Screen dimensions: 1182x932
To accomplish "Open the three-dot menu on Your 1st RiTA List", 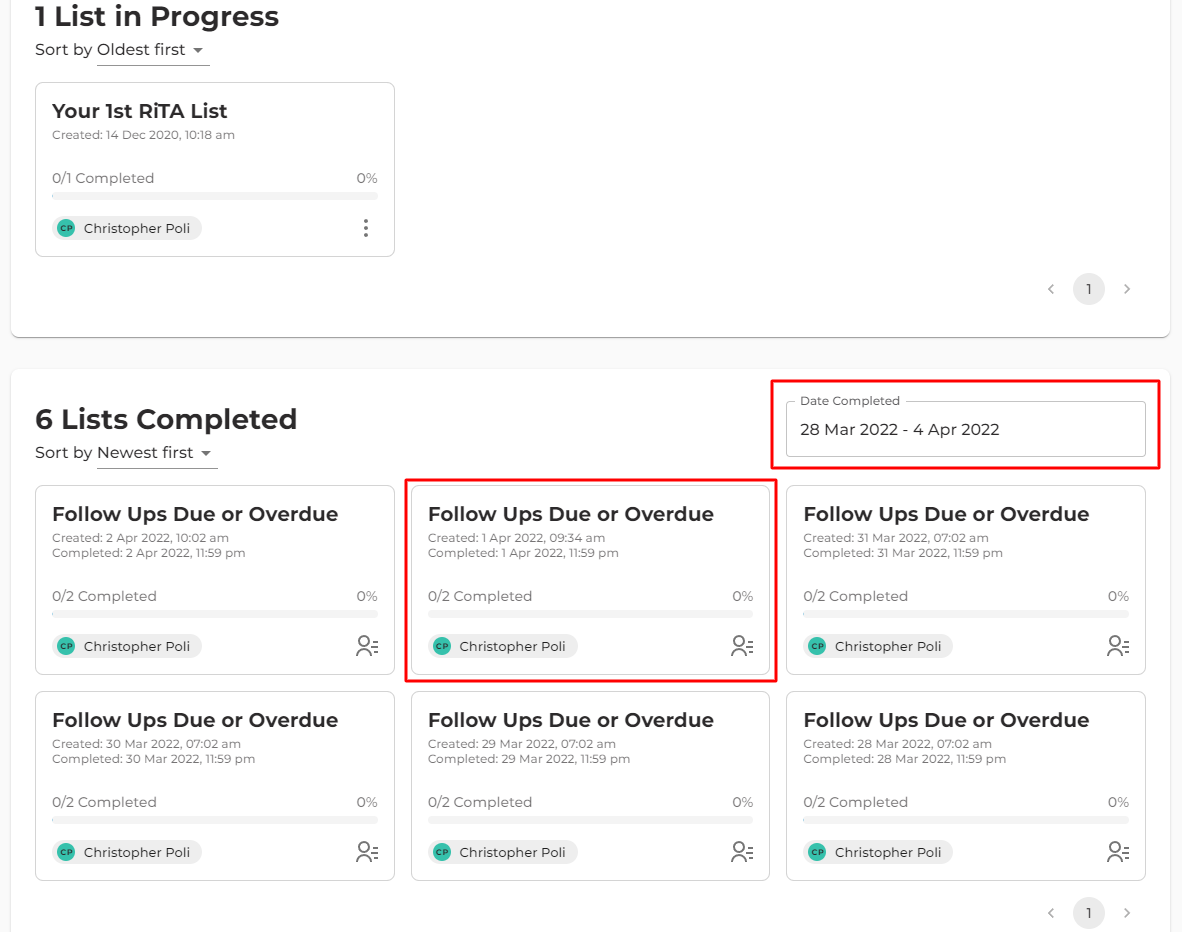I will (366, 228).
